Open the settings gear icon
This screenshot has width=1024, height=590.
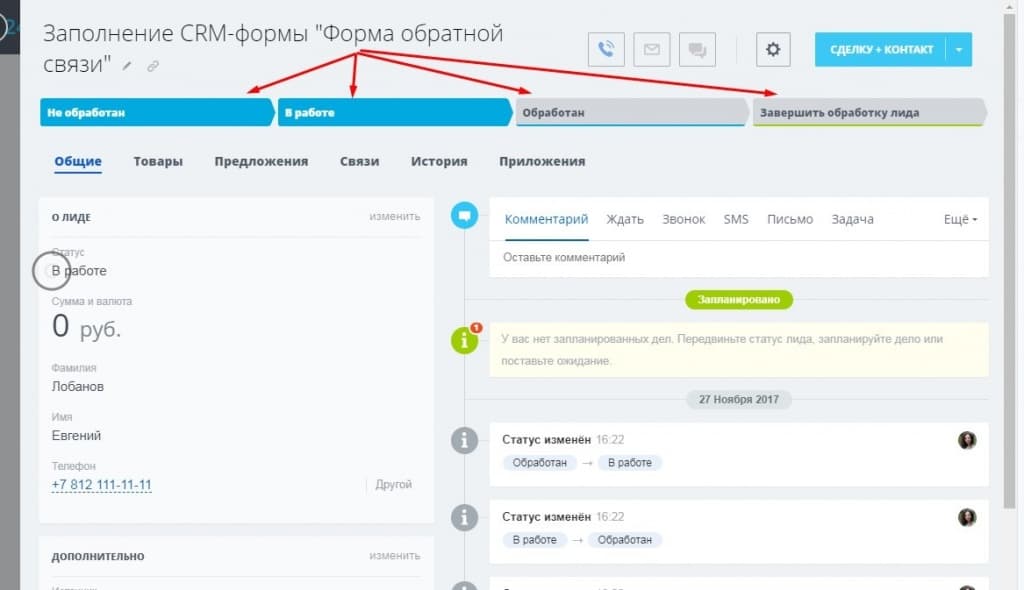pyautogui.click(x=772, y=48)
